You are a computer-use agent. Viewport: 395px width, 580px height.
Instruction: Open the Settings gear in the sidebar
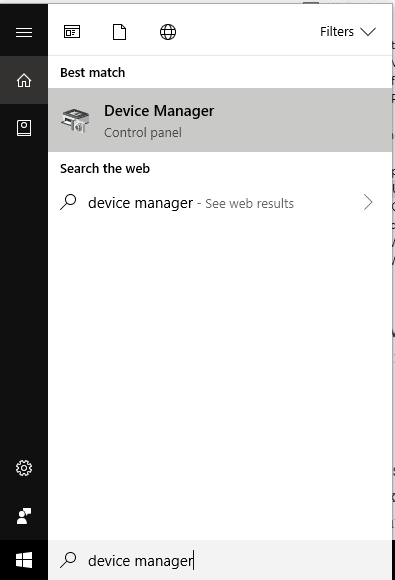tap(24, 468)
